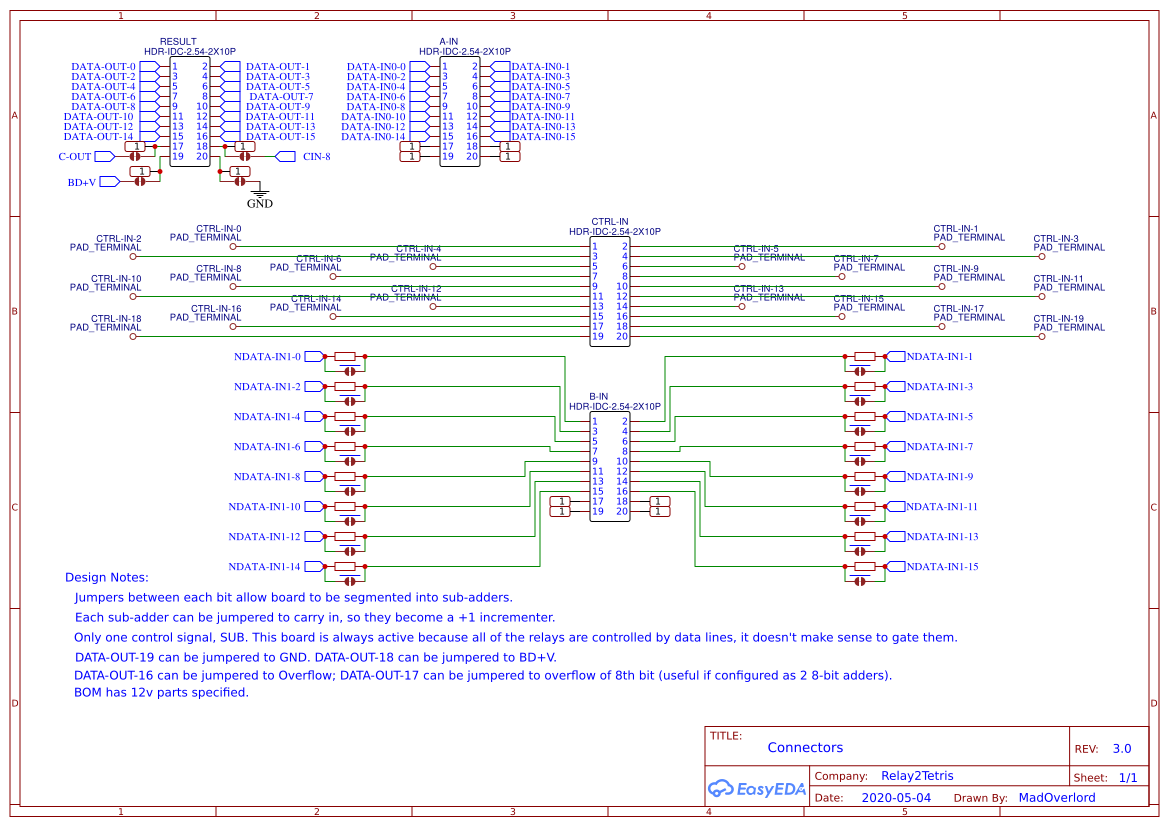
Task: Click the EasyEDA logo in the title block
Action: [757, 789]
